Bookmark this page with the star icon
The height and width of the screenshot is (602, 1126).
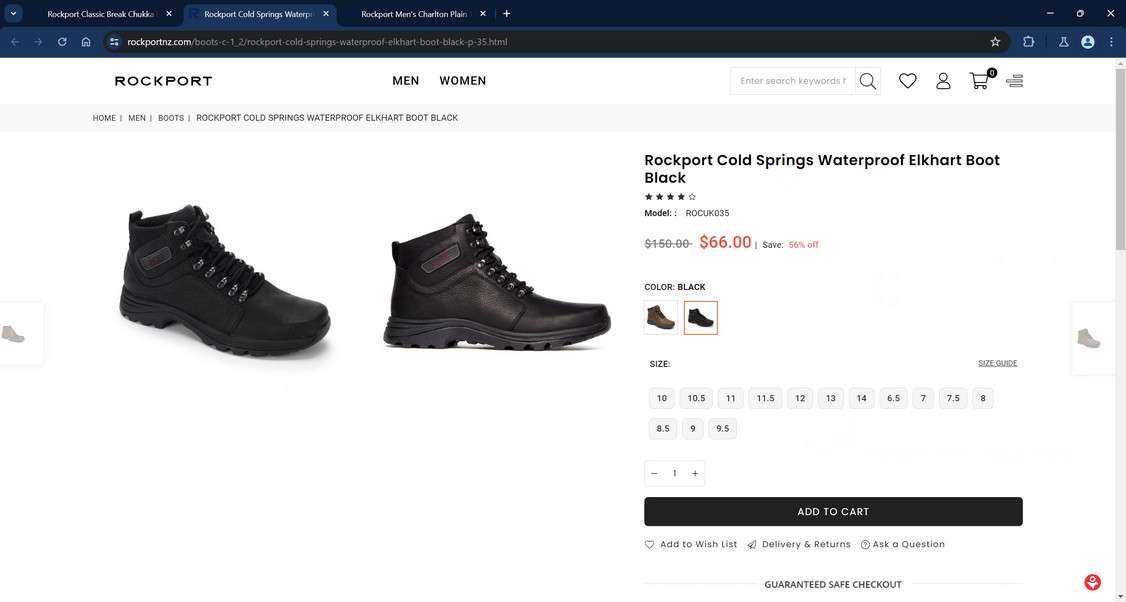[995, 42]
